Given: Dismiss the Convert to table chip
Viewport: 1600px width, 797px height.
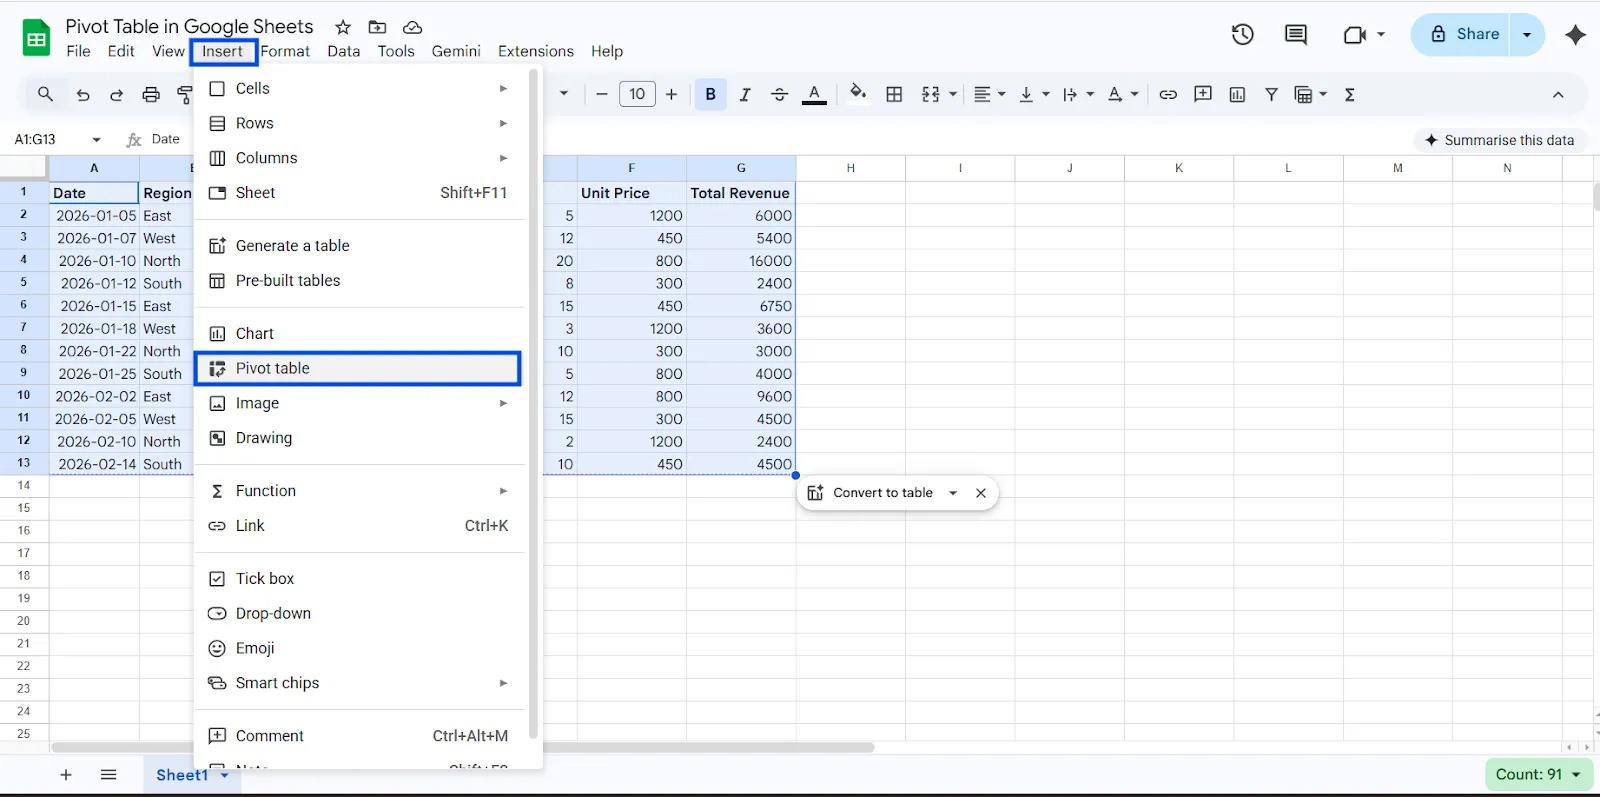Looking at the screenshot, I should 981,493.
